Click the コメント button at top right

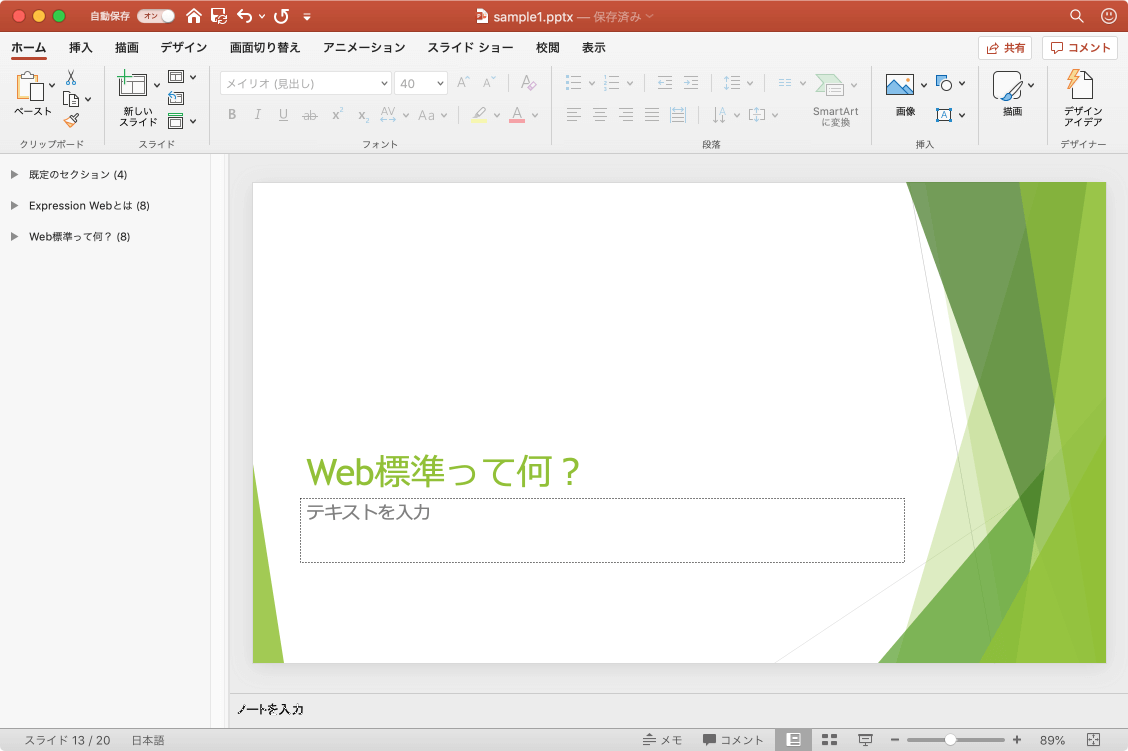[x=1080, y=47]
